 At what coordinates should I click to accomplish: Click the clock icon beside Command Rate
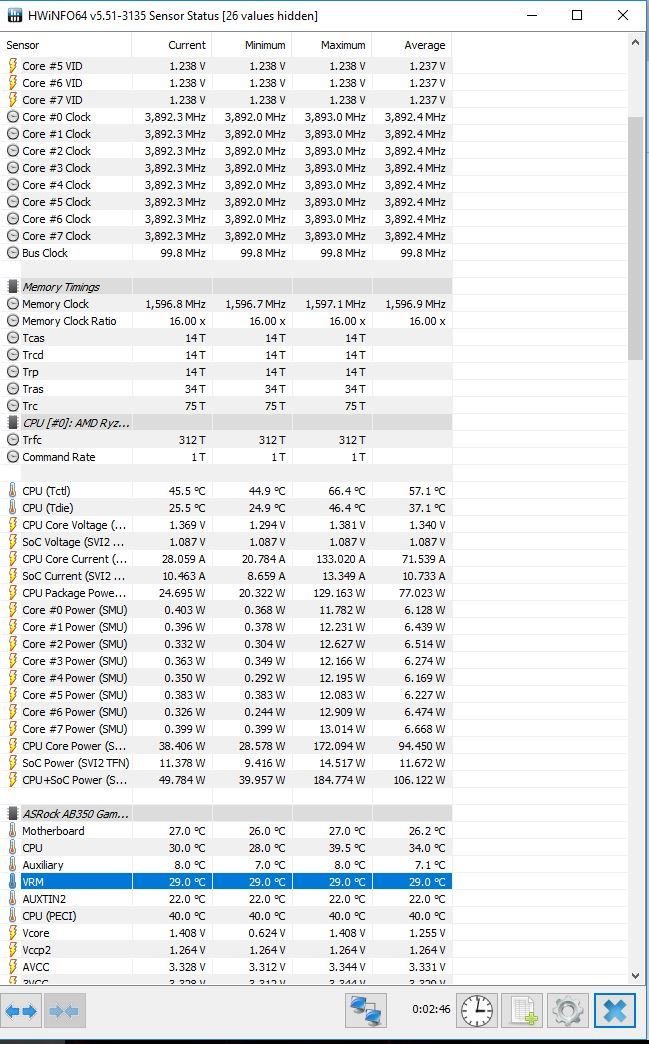point(12,457)
